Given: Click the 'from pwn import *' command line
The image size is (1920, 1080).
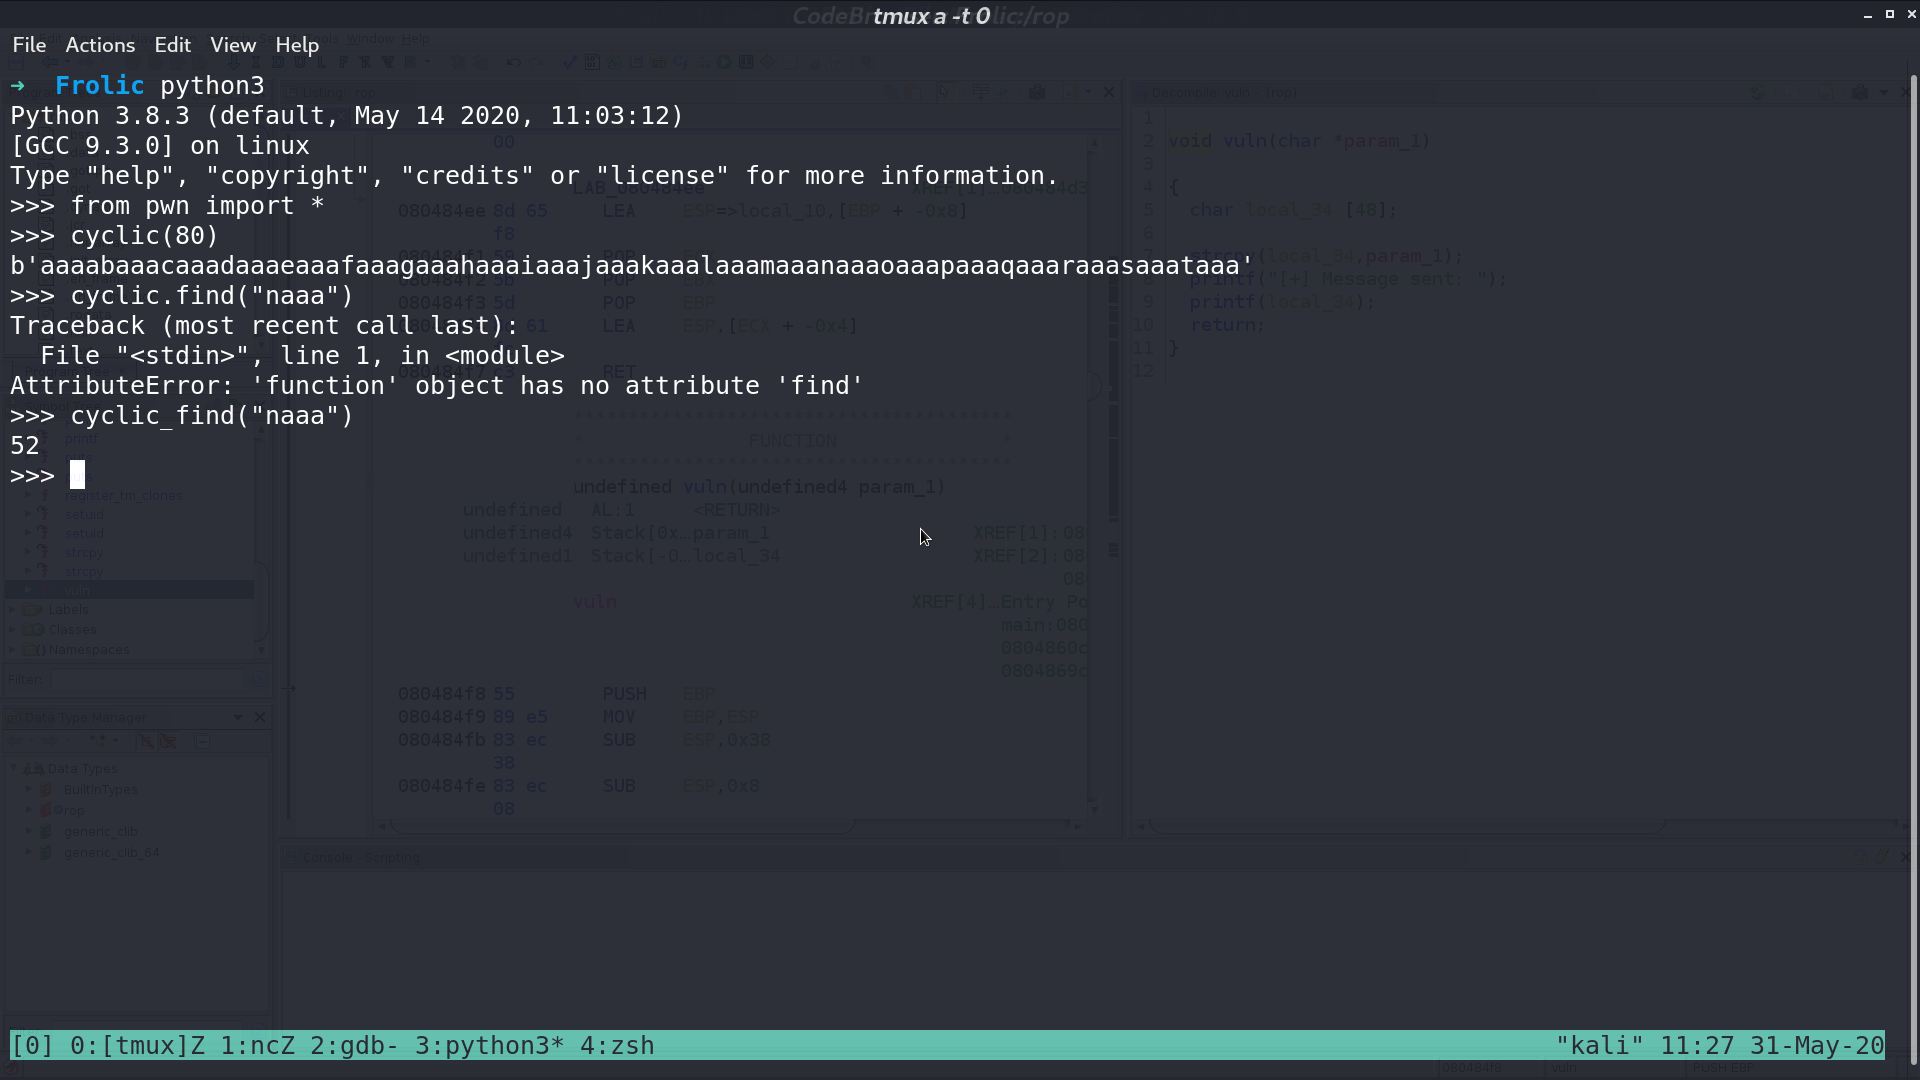Looking at the screenshot, I should click(x=167, y=206).
